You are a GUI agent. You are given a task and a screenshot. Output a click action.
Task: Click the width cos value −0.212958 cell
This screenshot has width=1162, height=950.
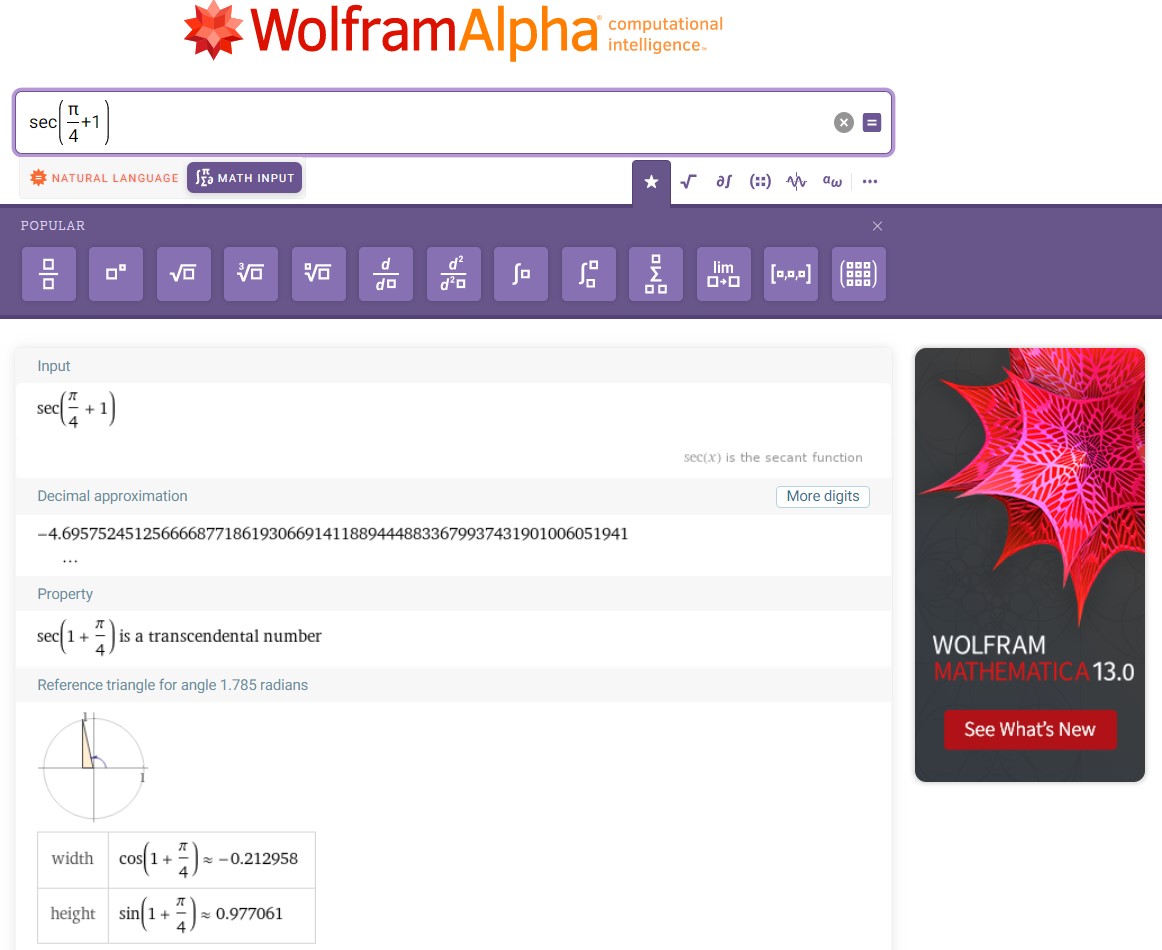click(212, 860)
